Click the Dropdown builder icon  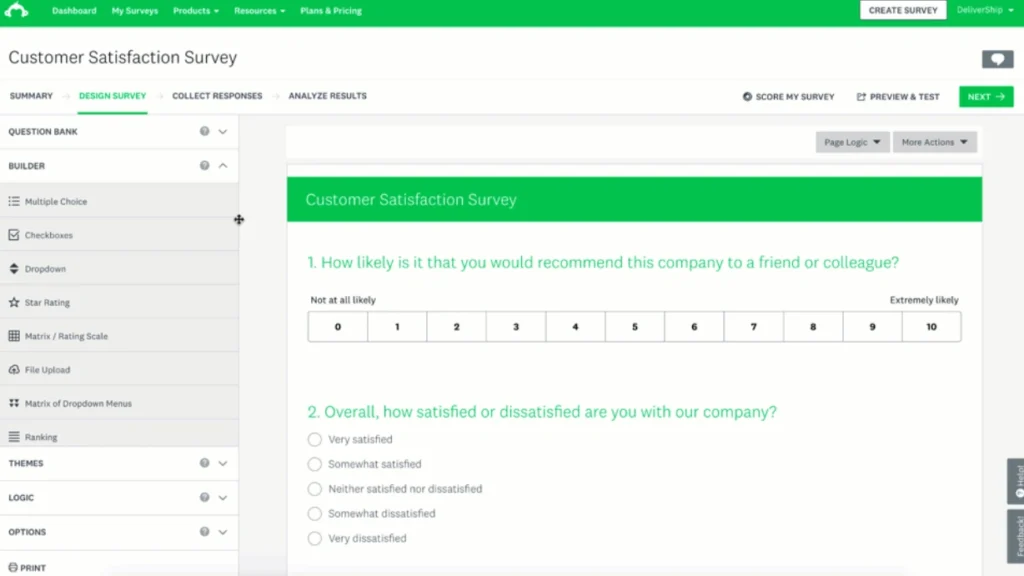14,268
